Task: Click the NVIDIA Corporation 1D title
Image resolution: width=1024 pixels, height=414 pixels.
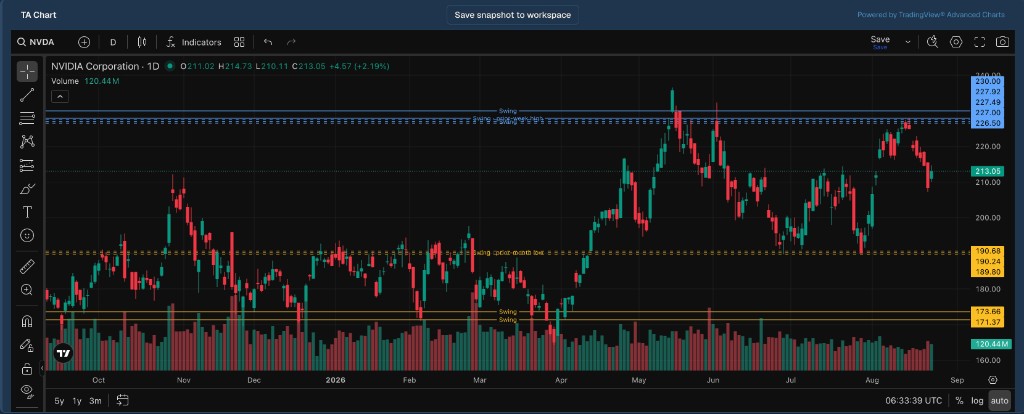Action: click(106, 66)
